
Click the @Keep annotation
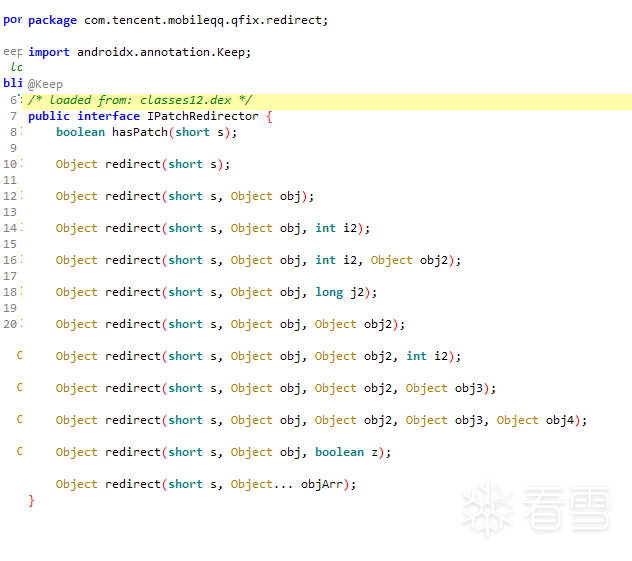pos(45,85)
